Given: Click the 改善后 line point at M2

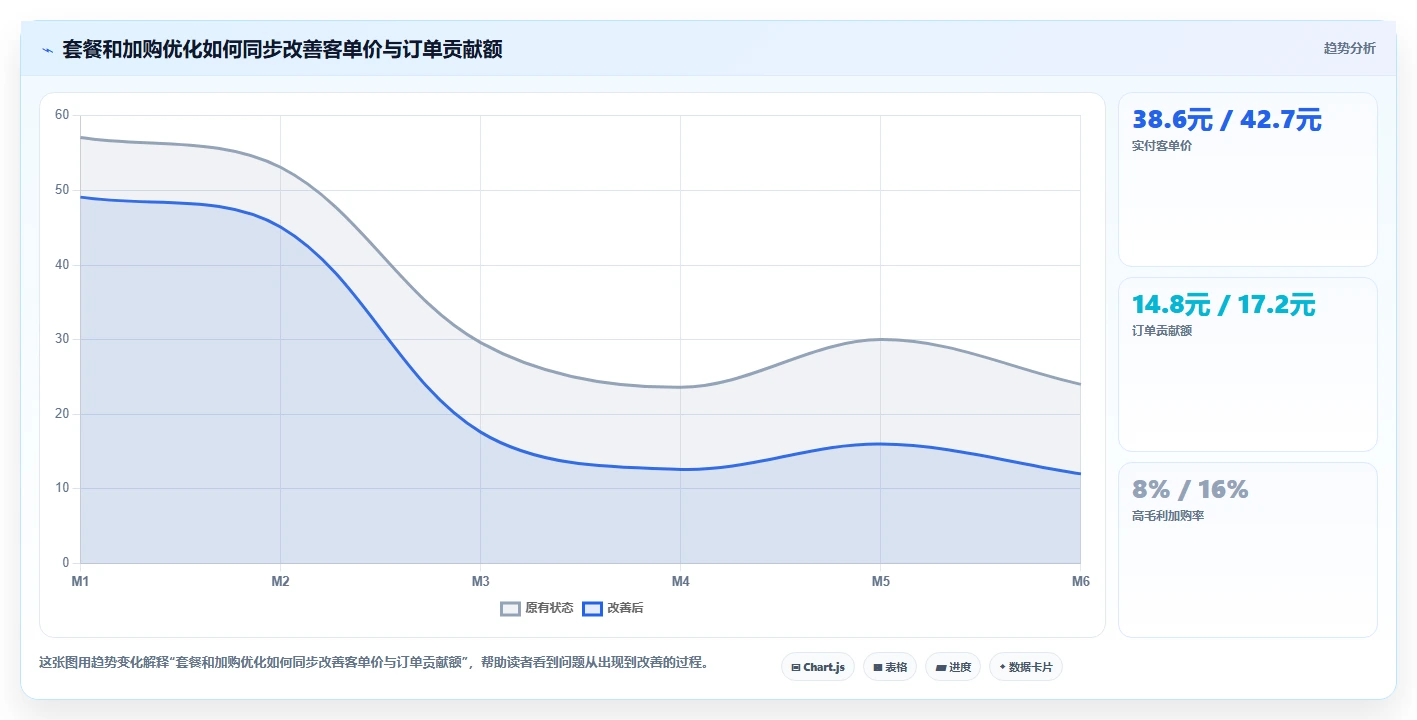Looking at the screenshot, I should [280, 227].
